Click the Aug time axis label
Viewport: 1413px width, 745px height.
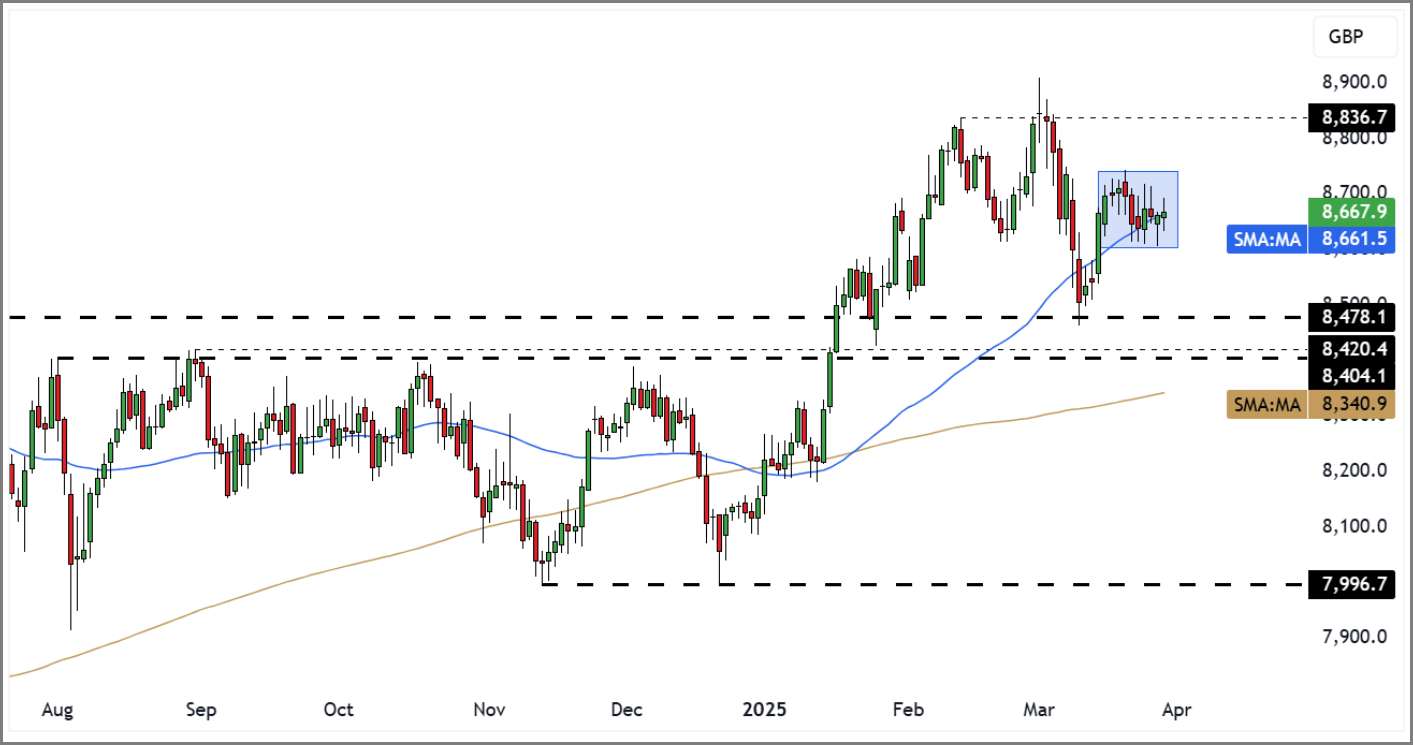58,710
